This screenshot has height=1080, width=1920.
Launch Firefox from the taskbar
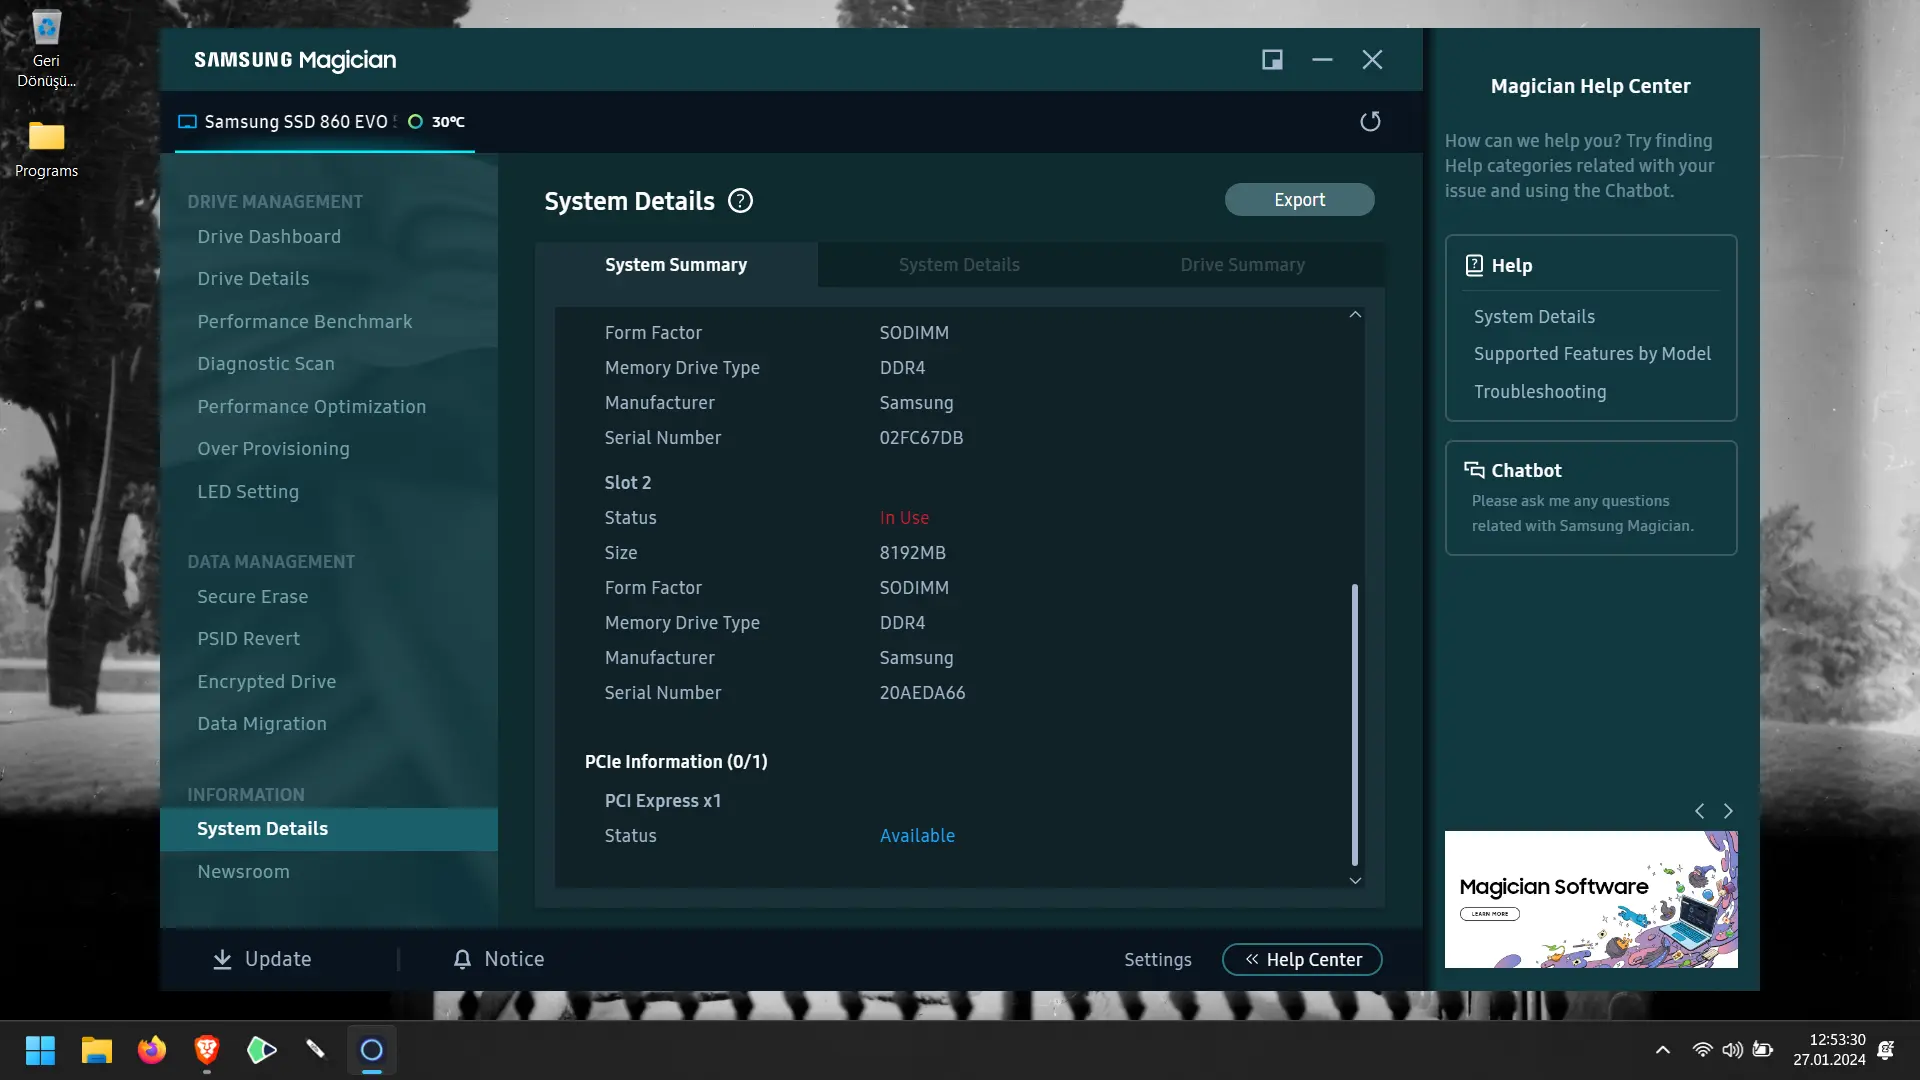[152, 1050]
